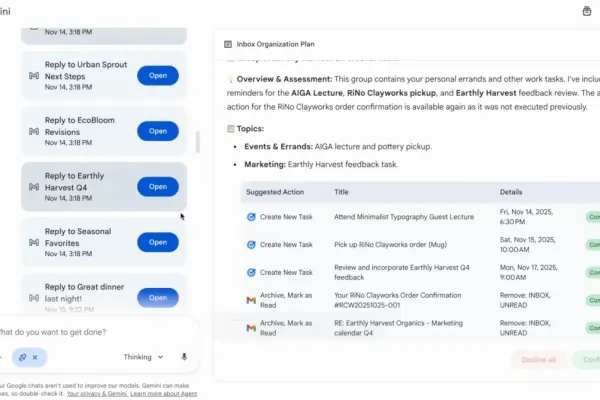Click the lightbulb icon beside Overview & Assessment

(230, 79)
